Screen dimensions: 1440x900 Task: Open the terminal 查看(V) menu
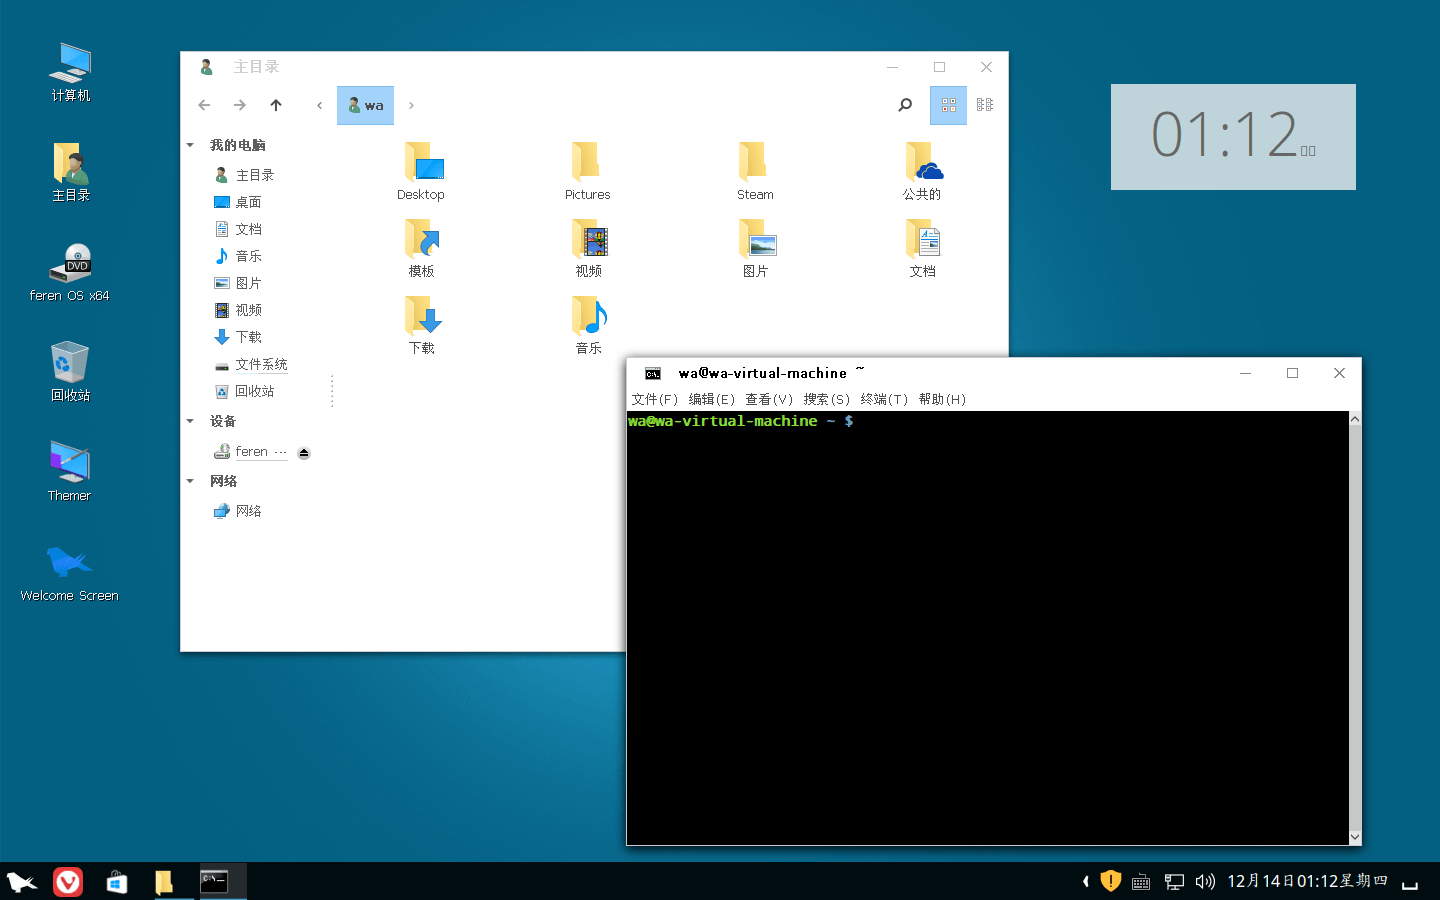pyautogui.click(x=769, y=399)
